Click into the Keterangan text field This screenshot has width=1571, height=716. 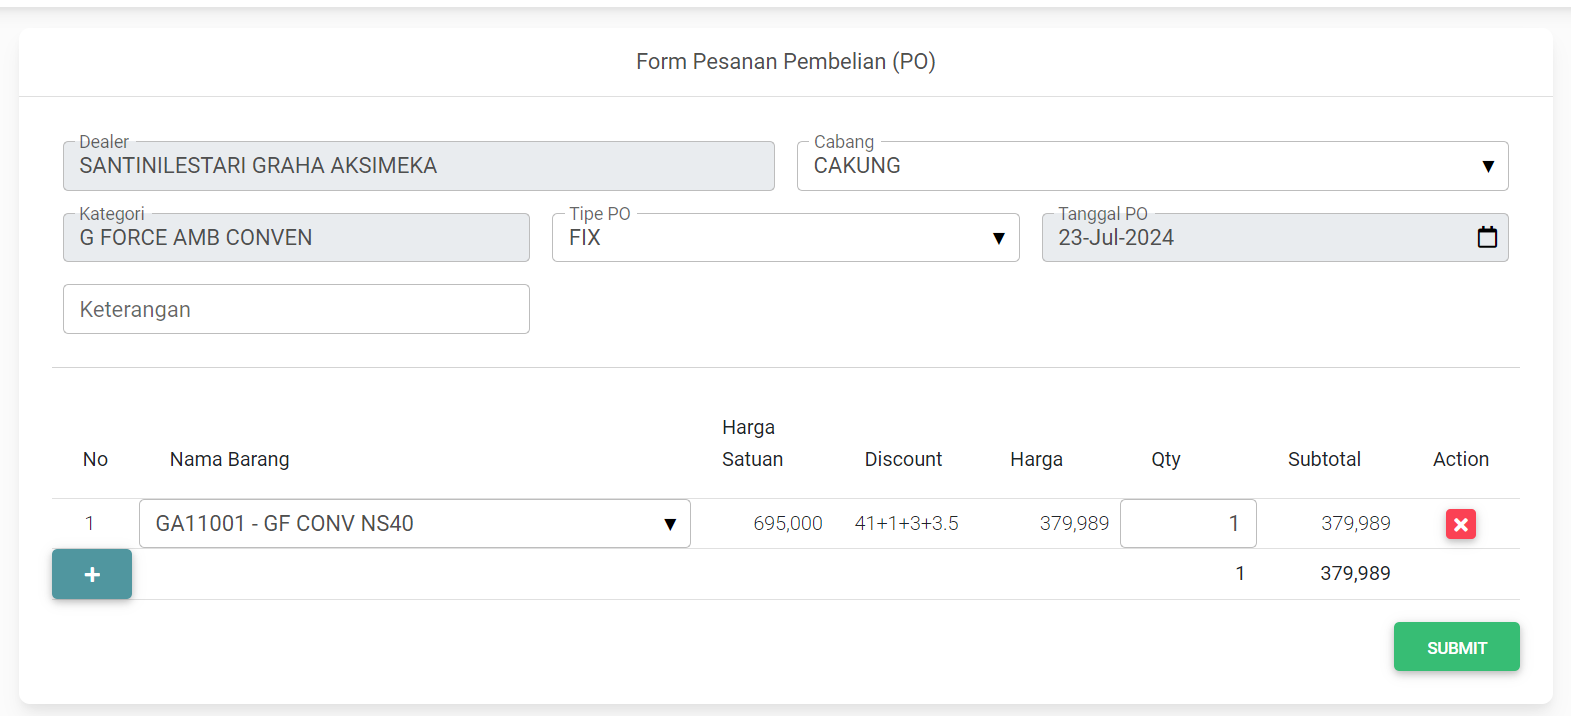coord(296,309)
